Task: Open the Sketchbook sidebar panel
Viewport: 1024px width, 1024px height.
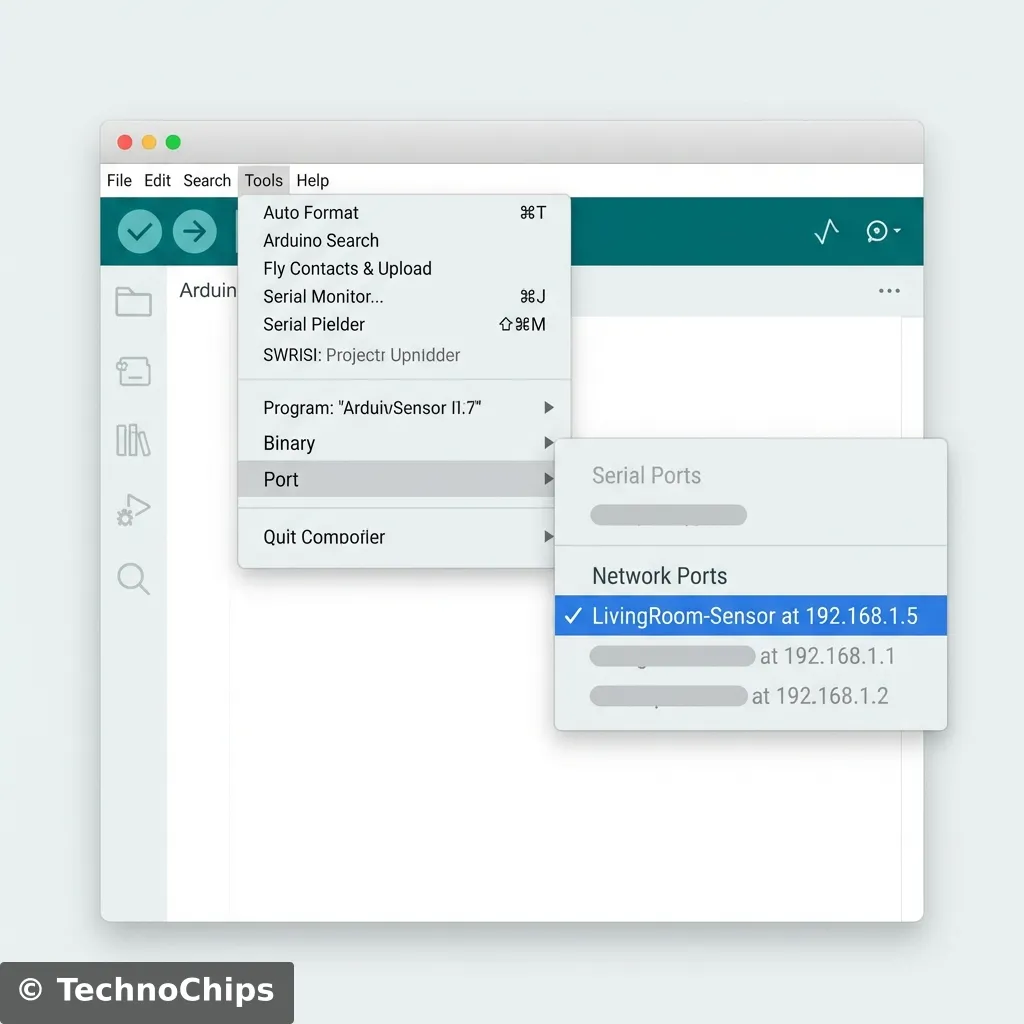Action: 134,301
